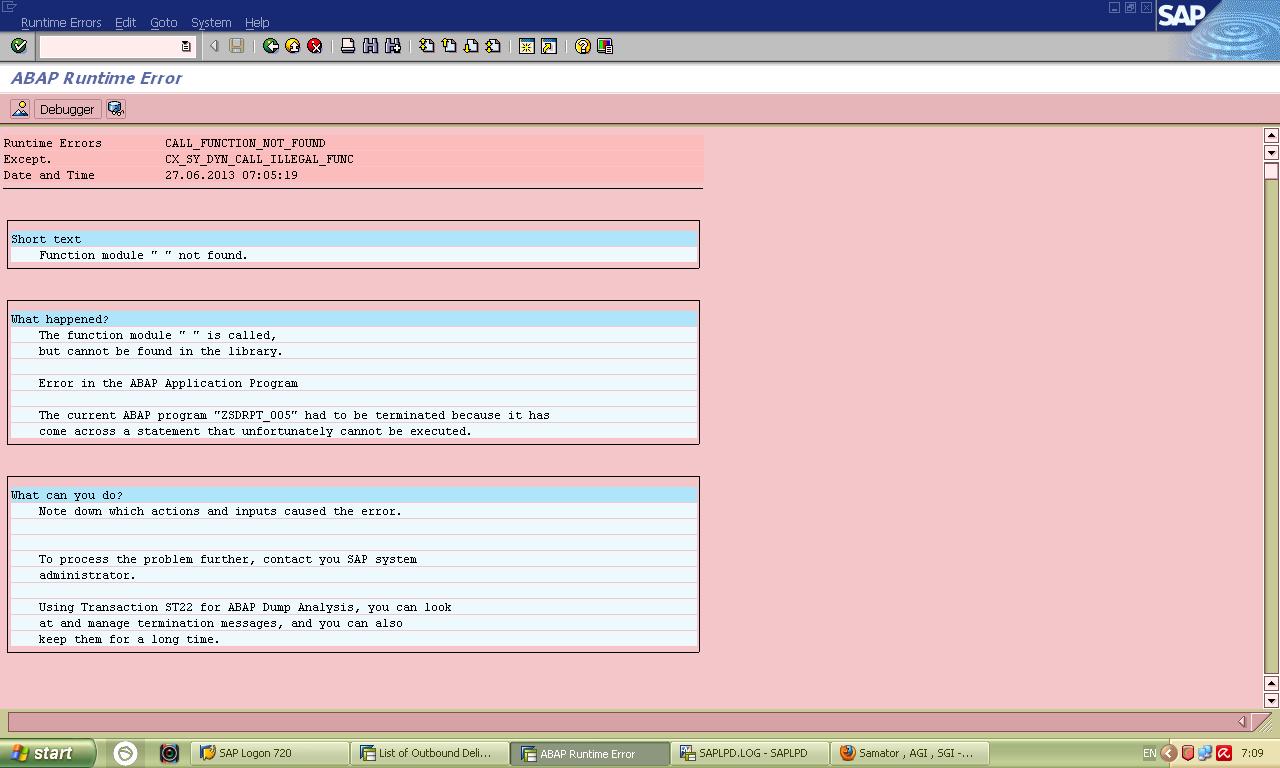The width and height of the screenshot is (1280, 768).
Task: Open the Runtime Errors menu
Action: pos(61,22)
